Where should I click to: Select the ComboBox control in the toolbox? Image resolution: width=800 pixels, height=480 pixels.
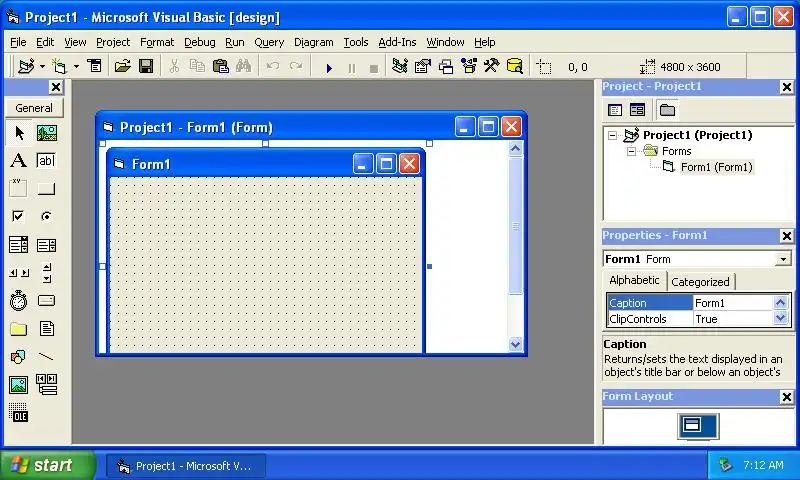point(19,245)
